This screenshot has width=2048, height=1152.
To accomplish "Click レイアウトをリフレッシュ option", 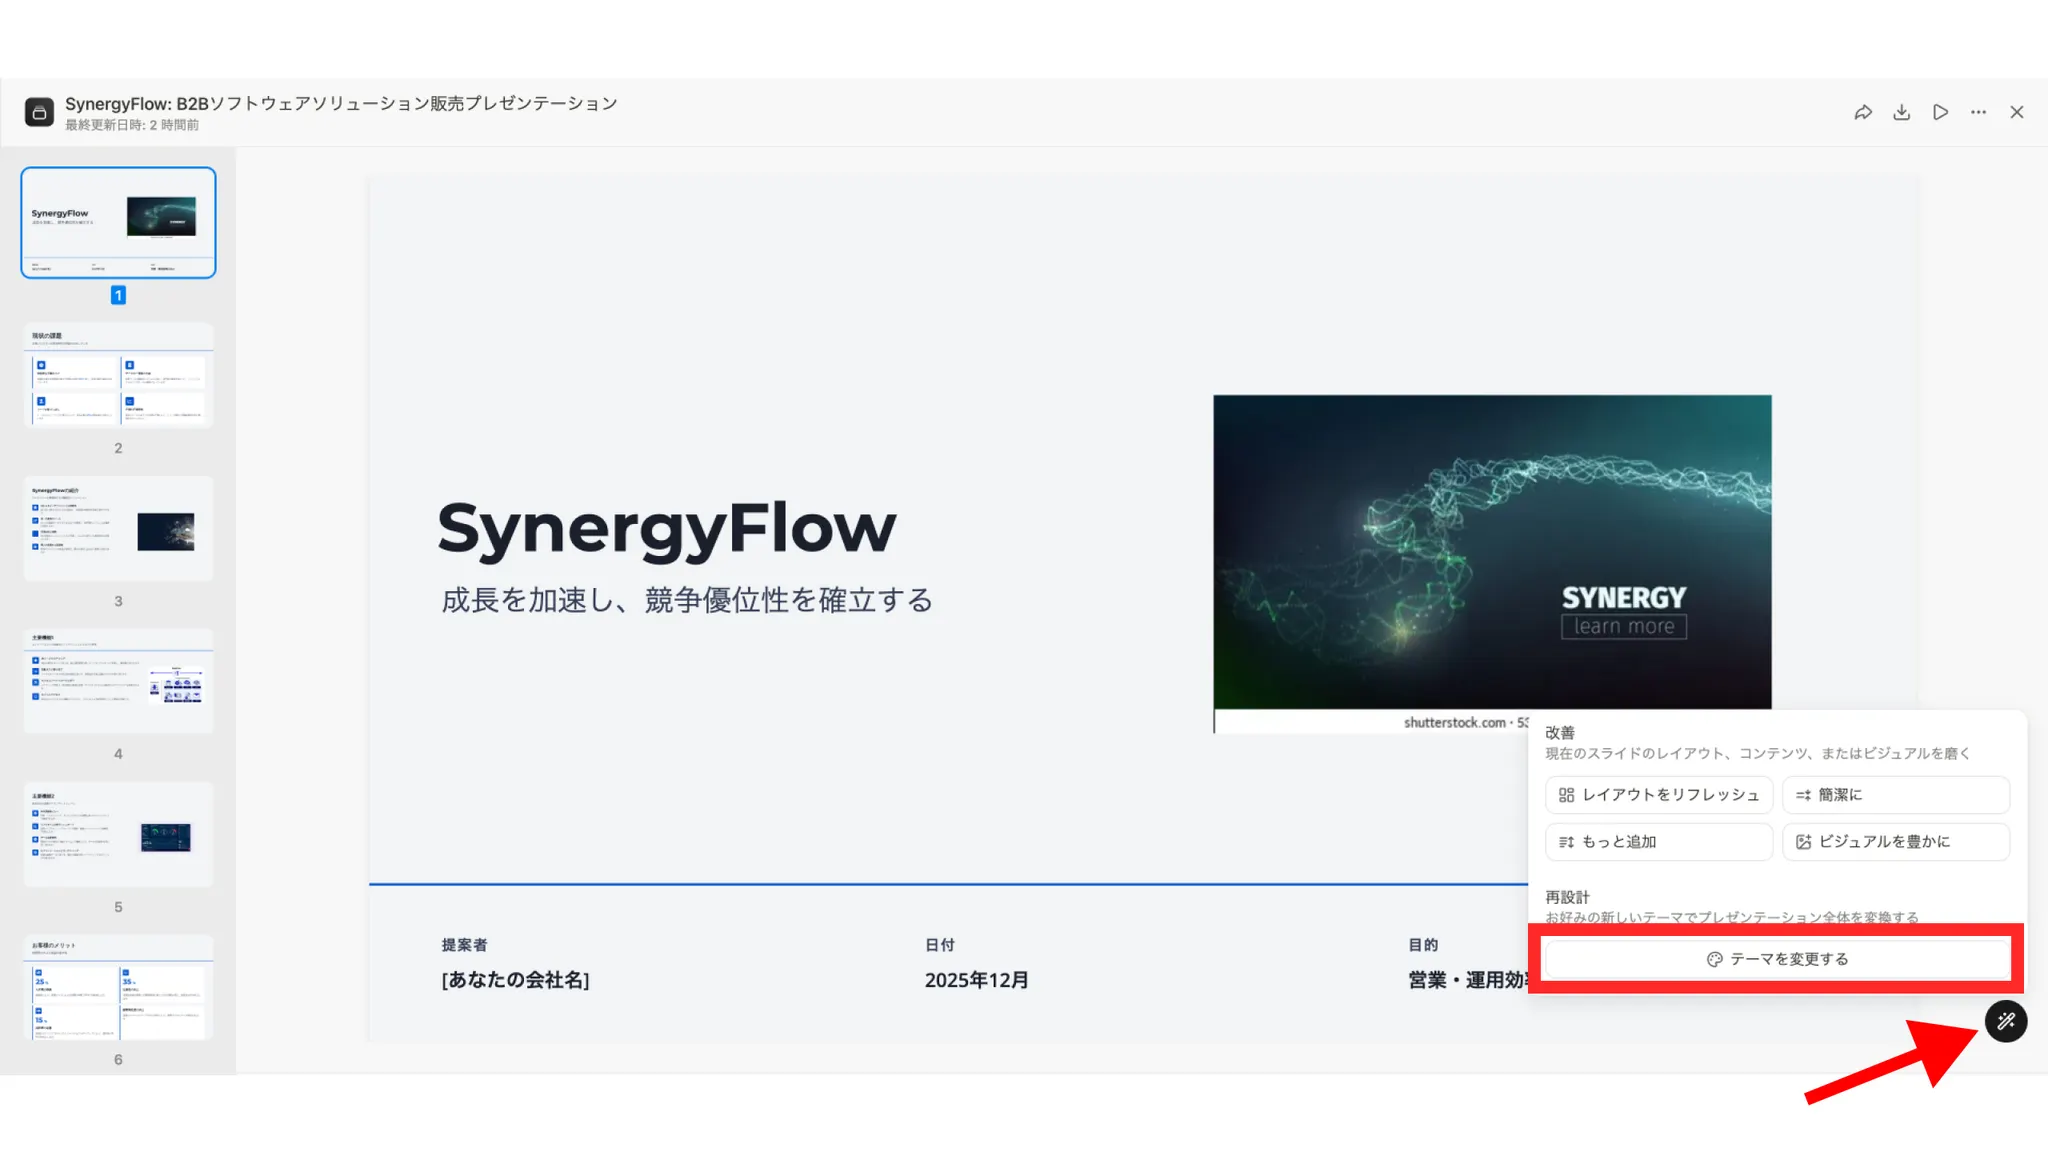I will (x=1658, y=794).
